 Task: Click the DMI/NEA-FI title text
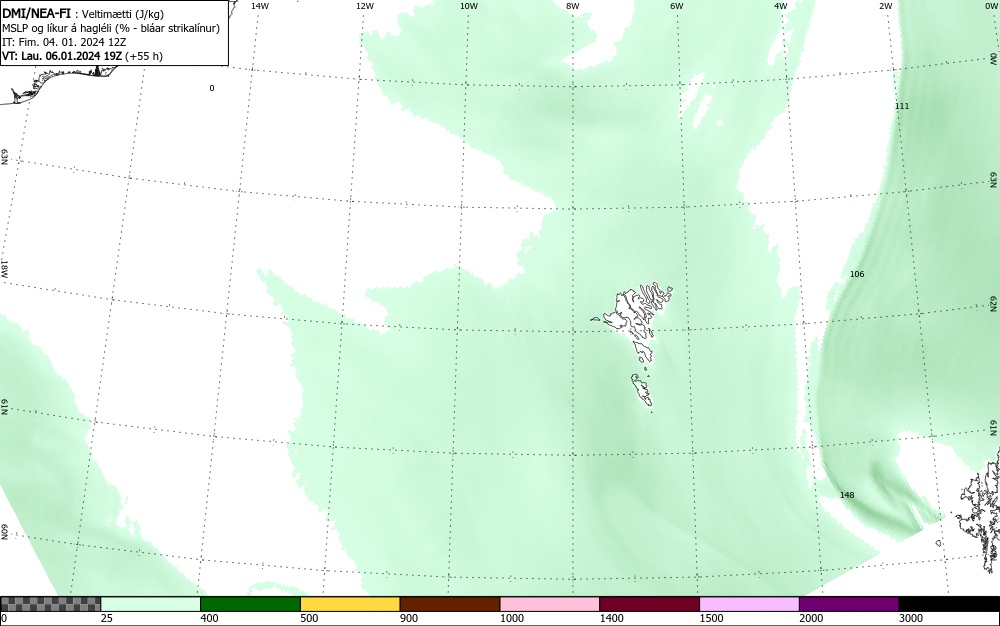[36, 13]
